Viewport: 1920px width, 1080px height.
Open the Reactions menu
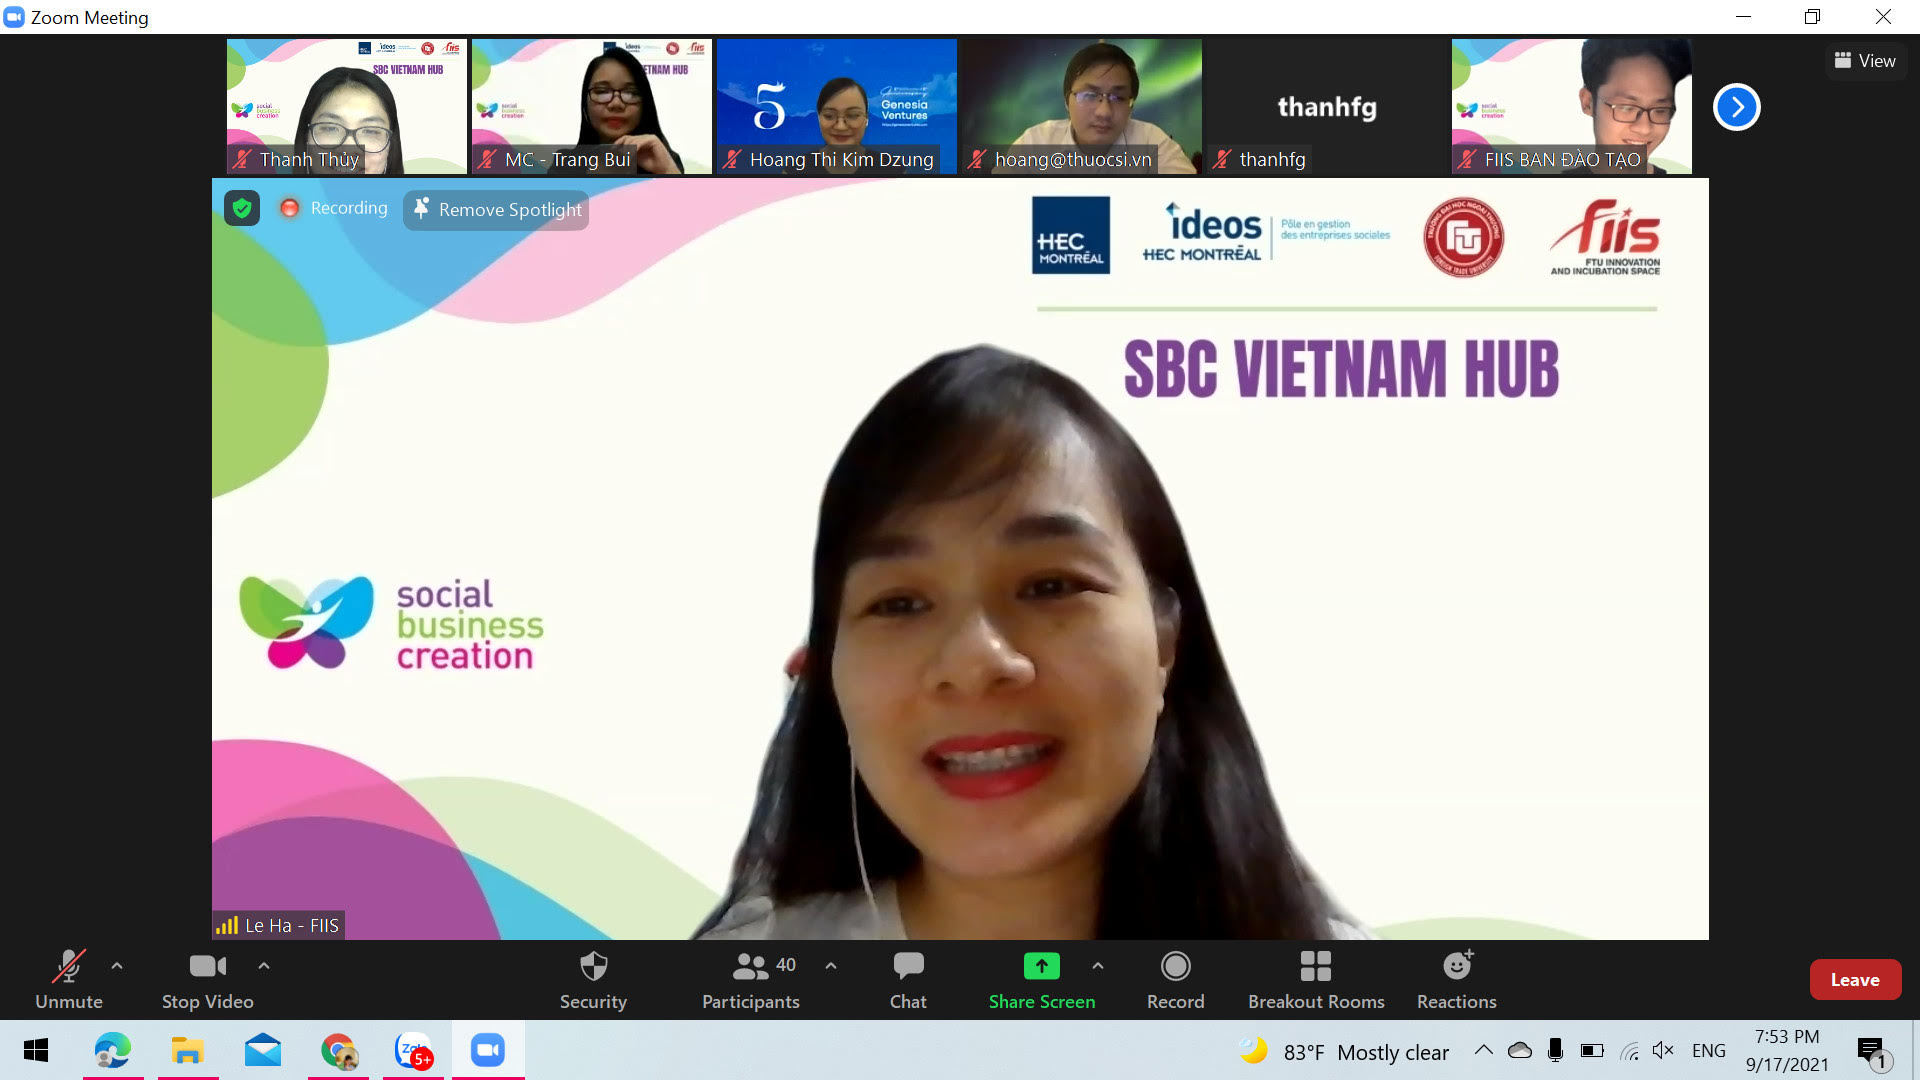click(x=1457, y=980)
